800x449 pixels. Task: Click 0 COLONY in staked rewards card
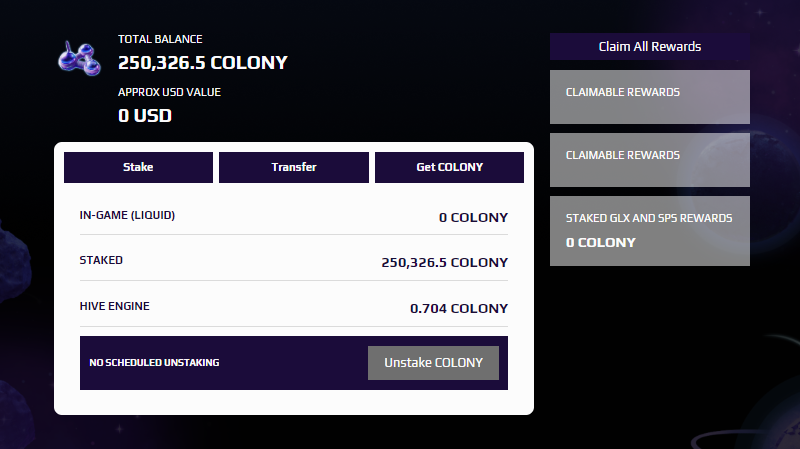coord(601,243)
